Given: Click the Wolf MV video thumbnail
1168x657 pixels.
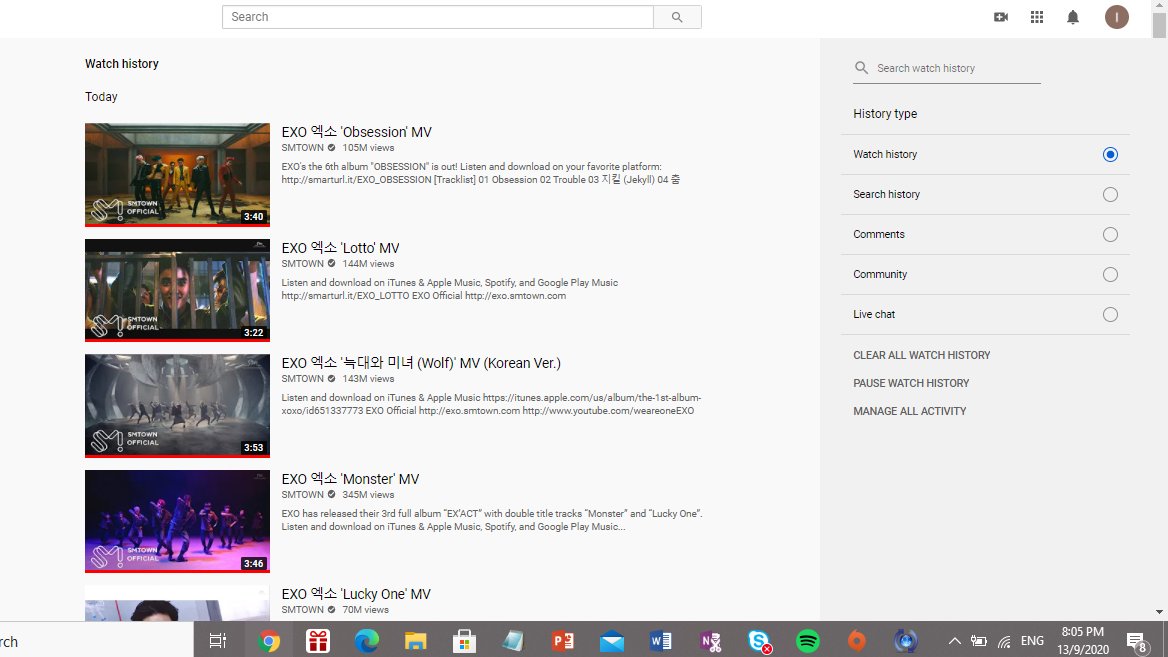Looking at the screenshot, I should pos(177,406).
